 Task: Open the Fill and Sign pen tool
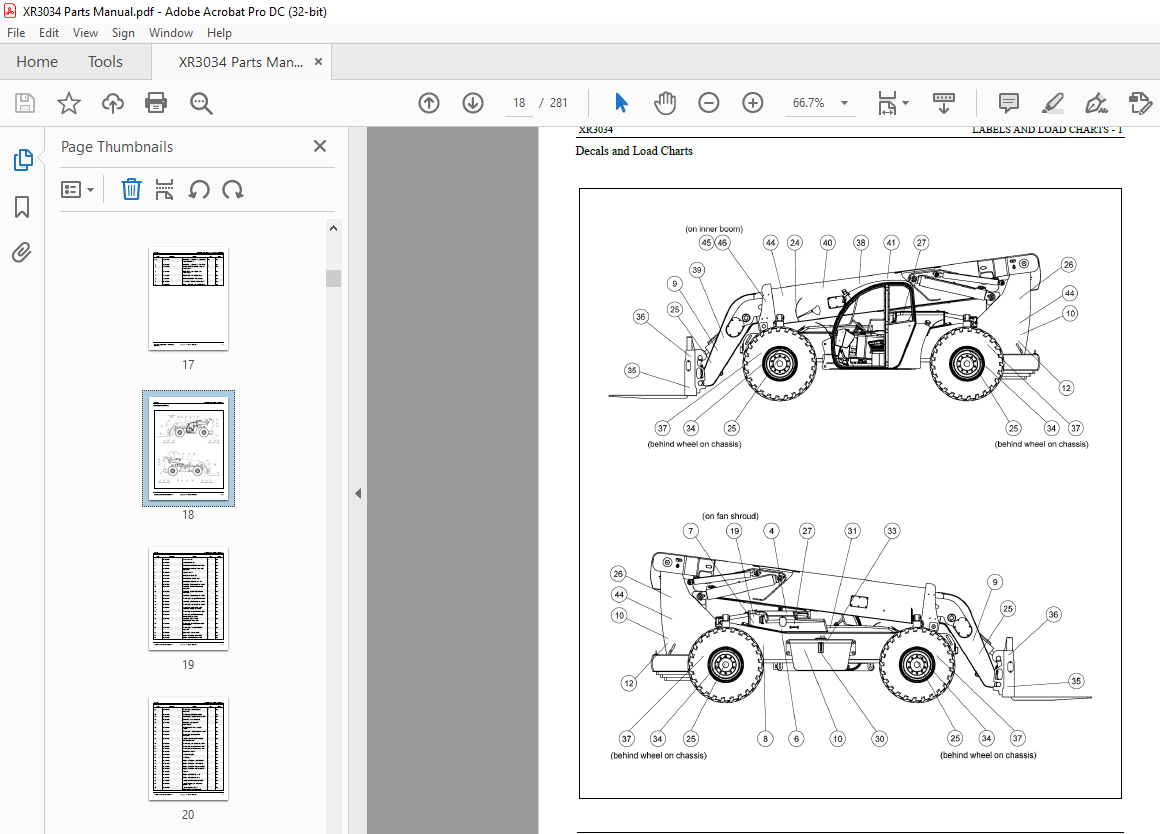[1096, 103]
